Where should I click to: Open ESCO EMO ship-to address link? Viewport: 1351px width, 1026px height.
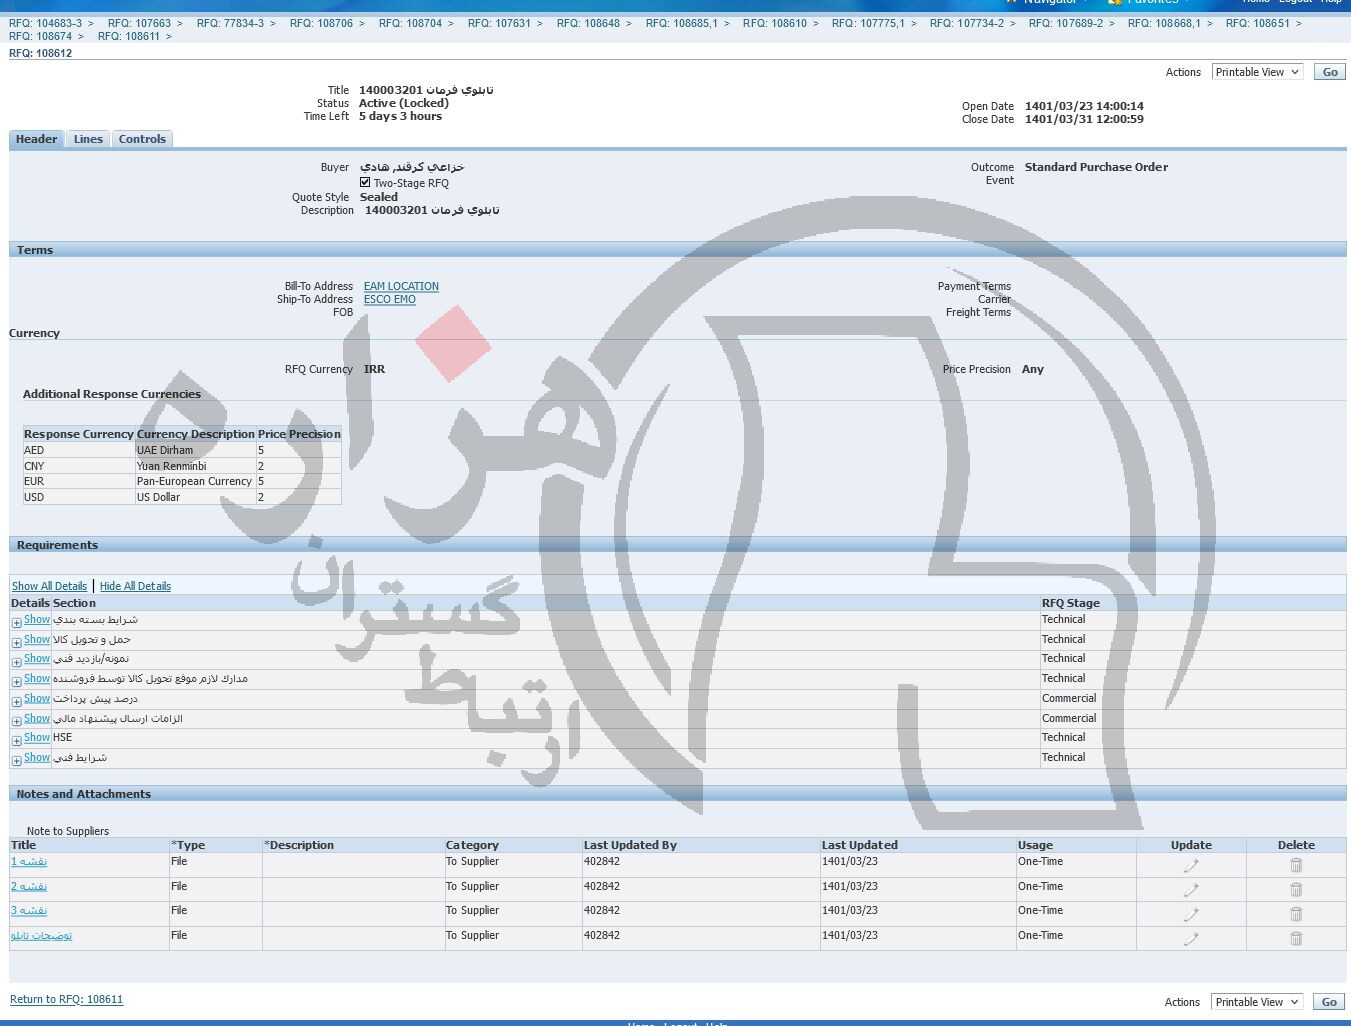[390, 299]
